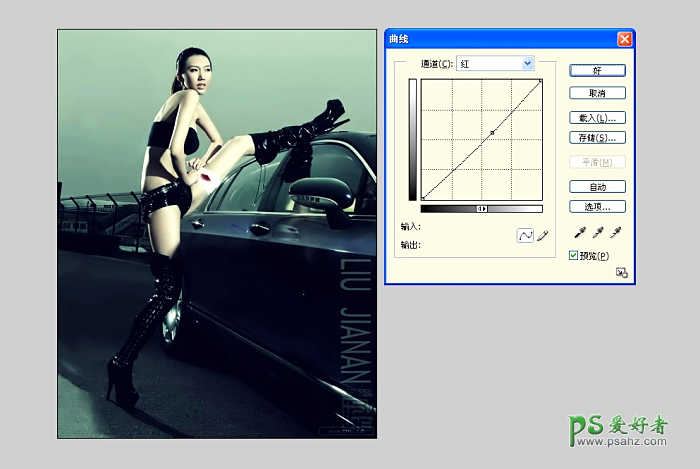Toggle the 预览 preview checkbox

573,256
